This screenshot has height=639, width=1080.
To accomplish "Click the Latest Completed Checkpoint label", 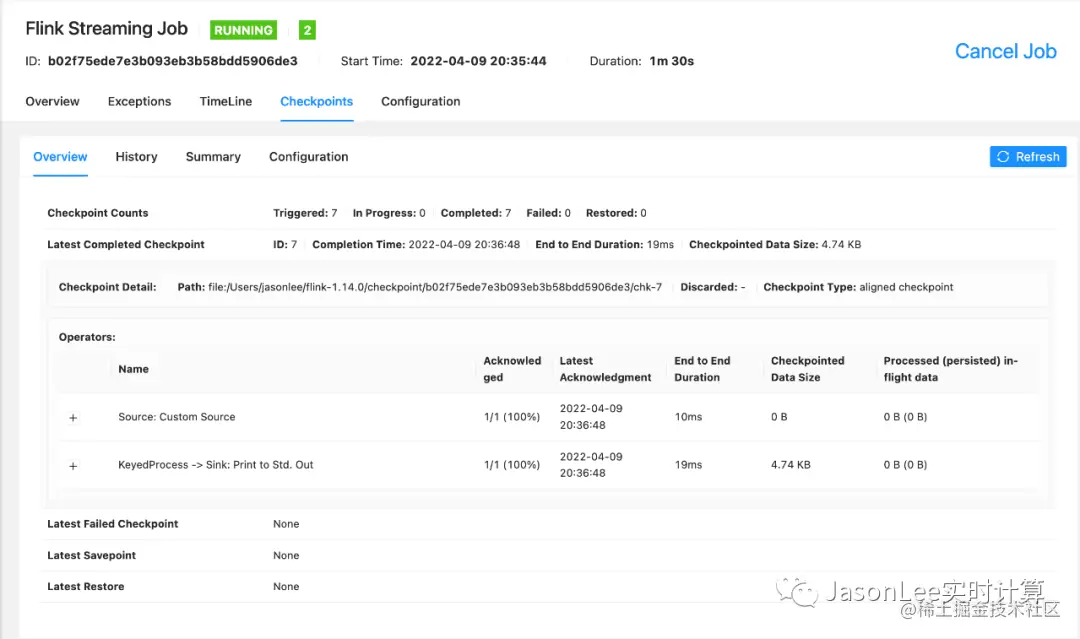I will pos(126,244).
